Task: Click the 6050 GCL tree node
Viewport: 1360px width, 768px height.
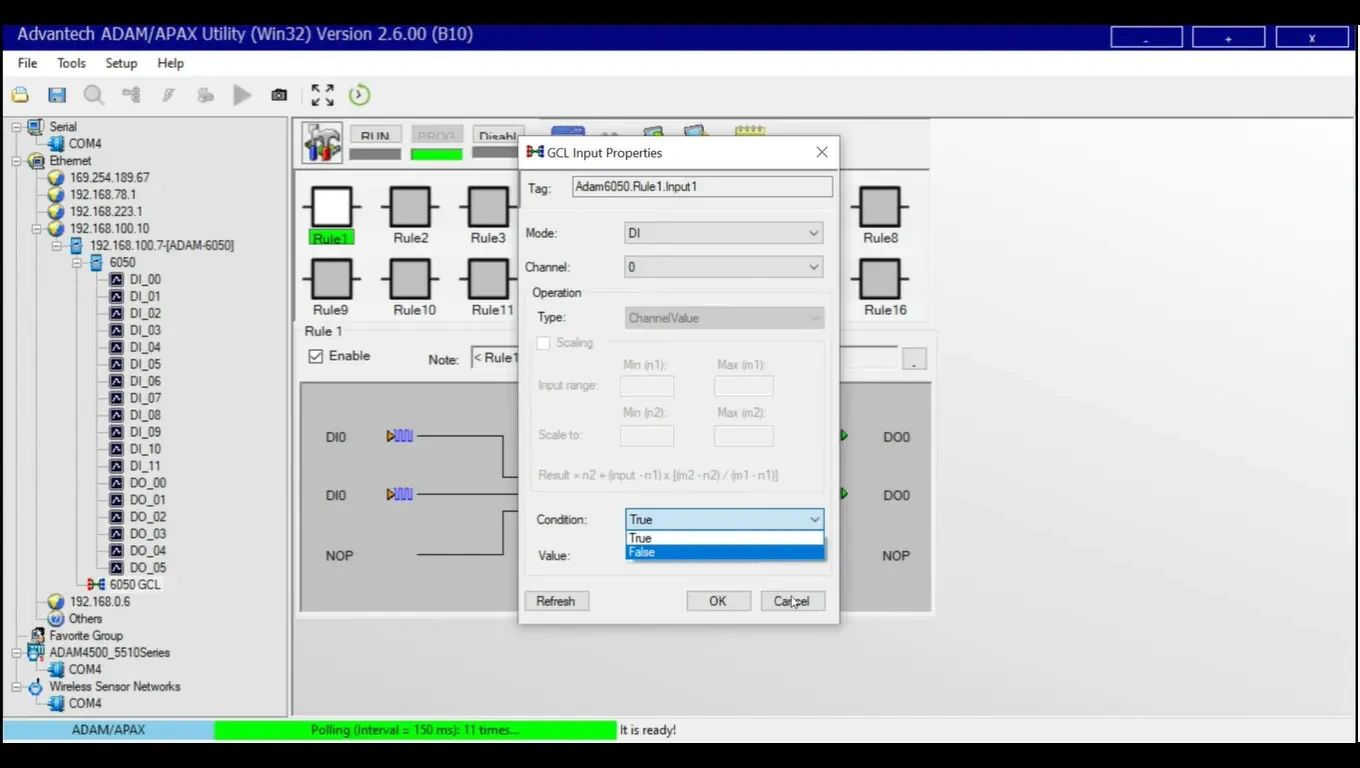Action: [134, 584]
